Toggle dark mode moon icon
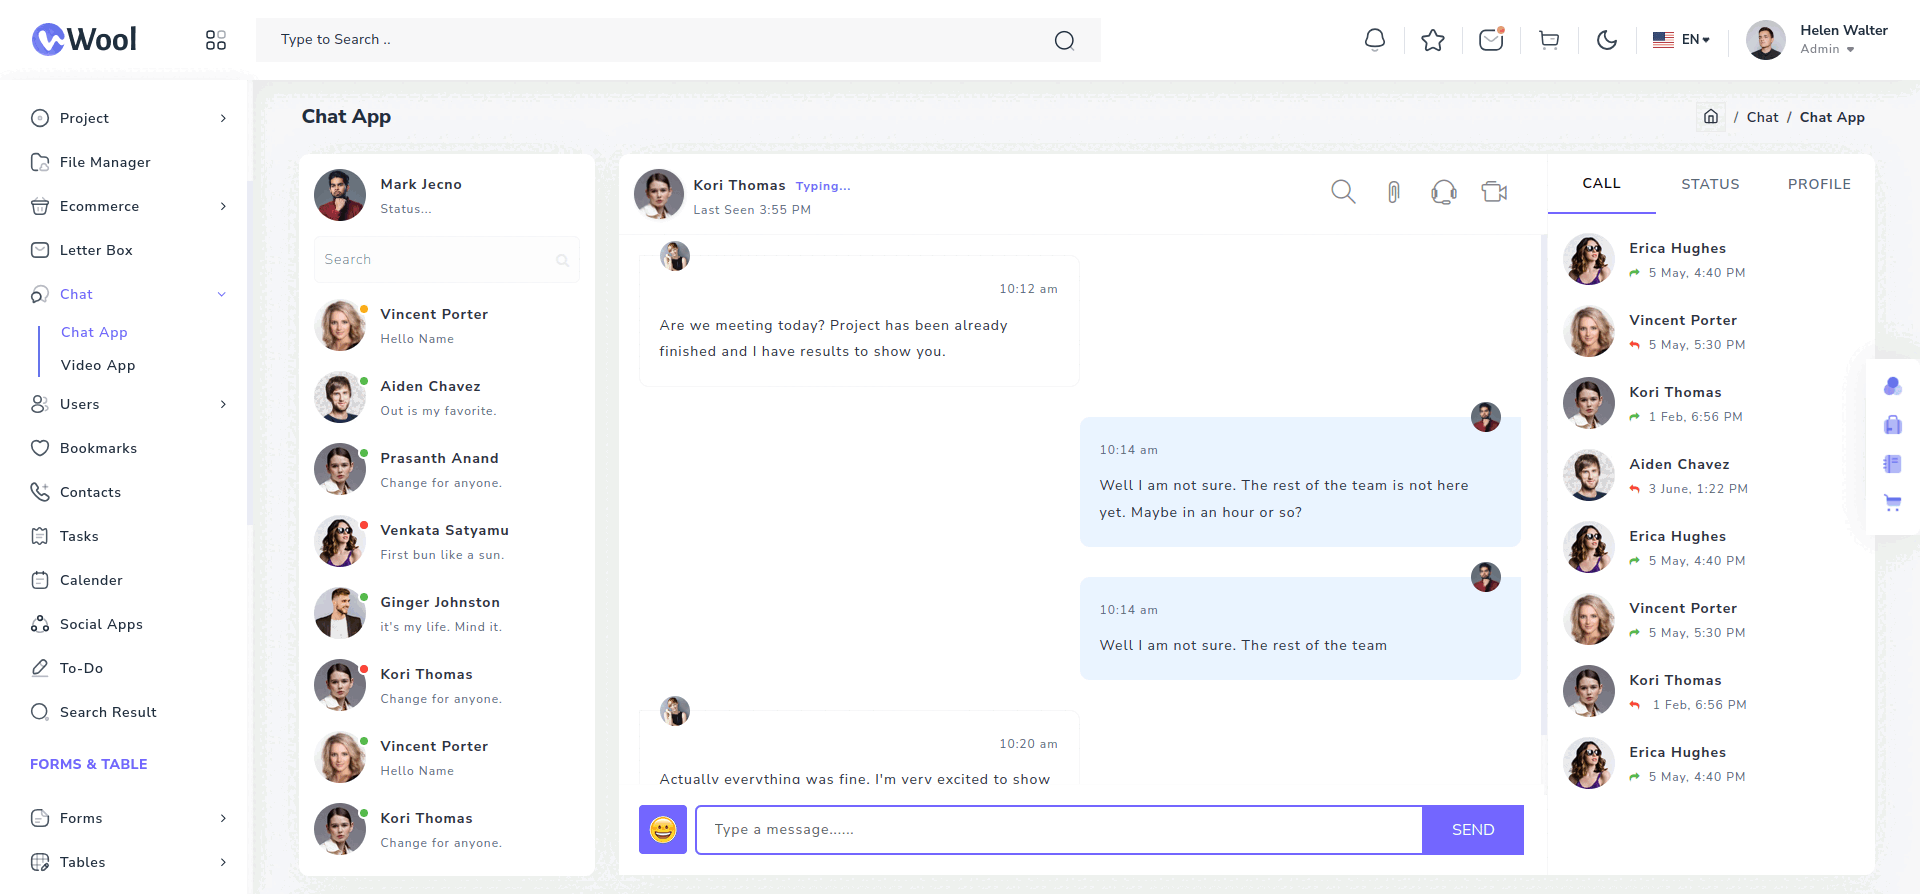Screen dimensions: 1920x894 [1607, 40]
